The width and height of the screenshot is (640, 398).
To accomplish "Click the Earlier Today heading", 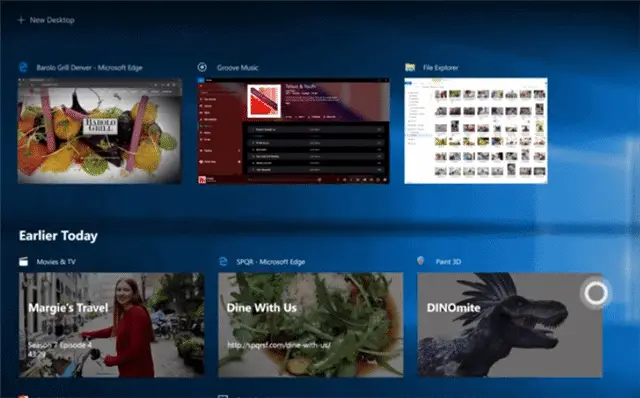I will pyautogui.click(x=58, y=236).
